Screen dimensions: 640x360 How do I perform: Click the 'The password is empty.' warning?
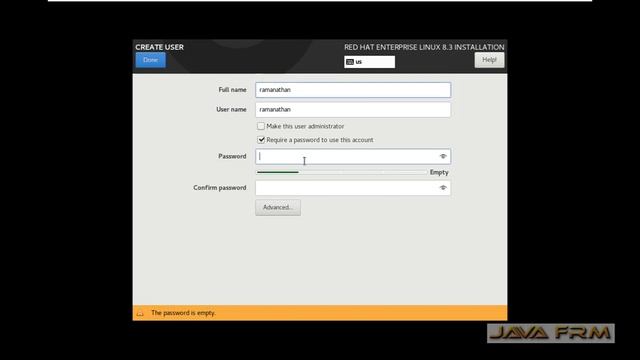(x=183, y=313)
